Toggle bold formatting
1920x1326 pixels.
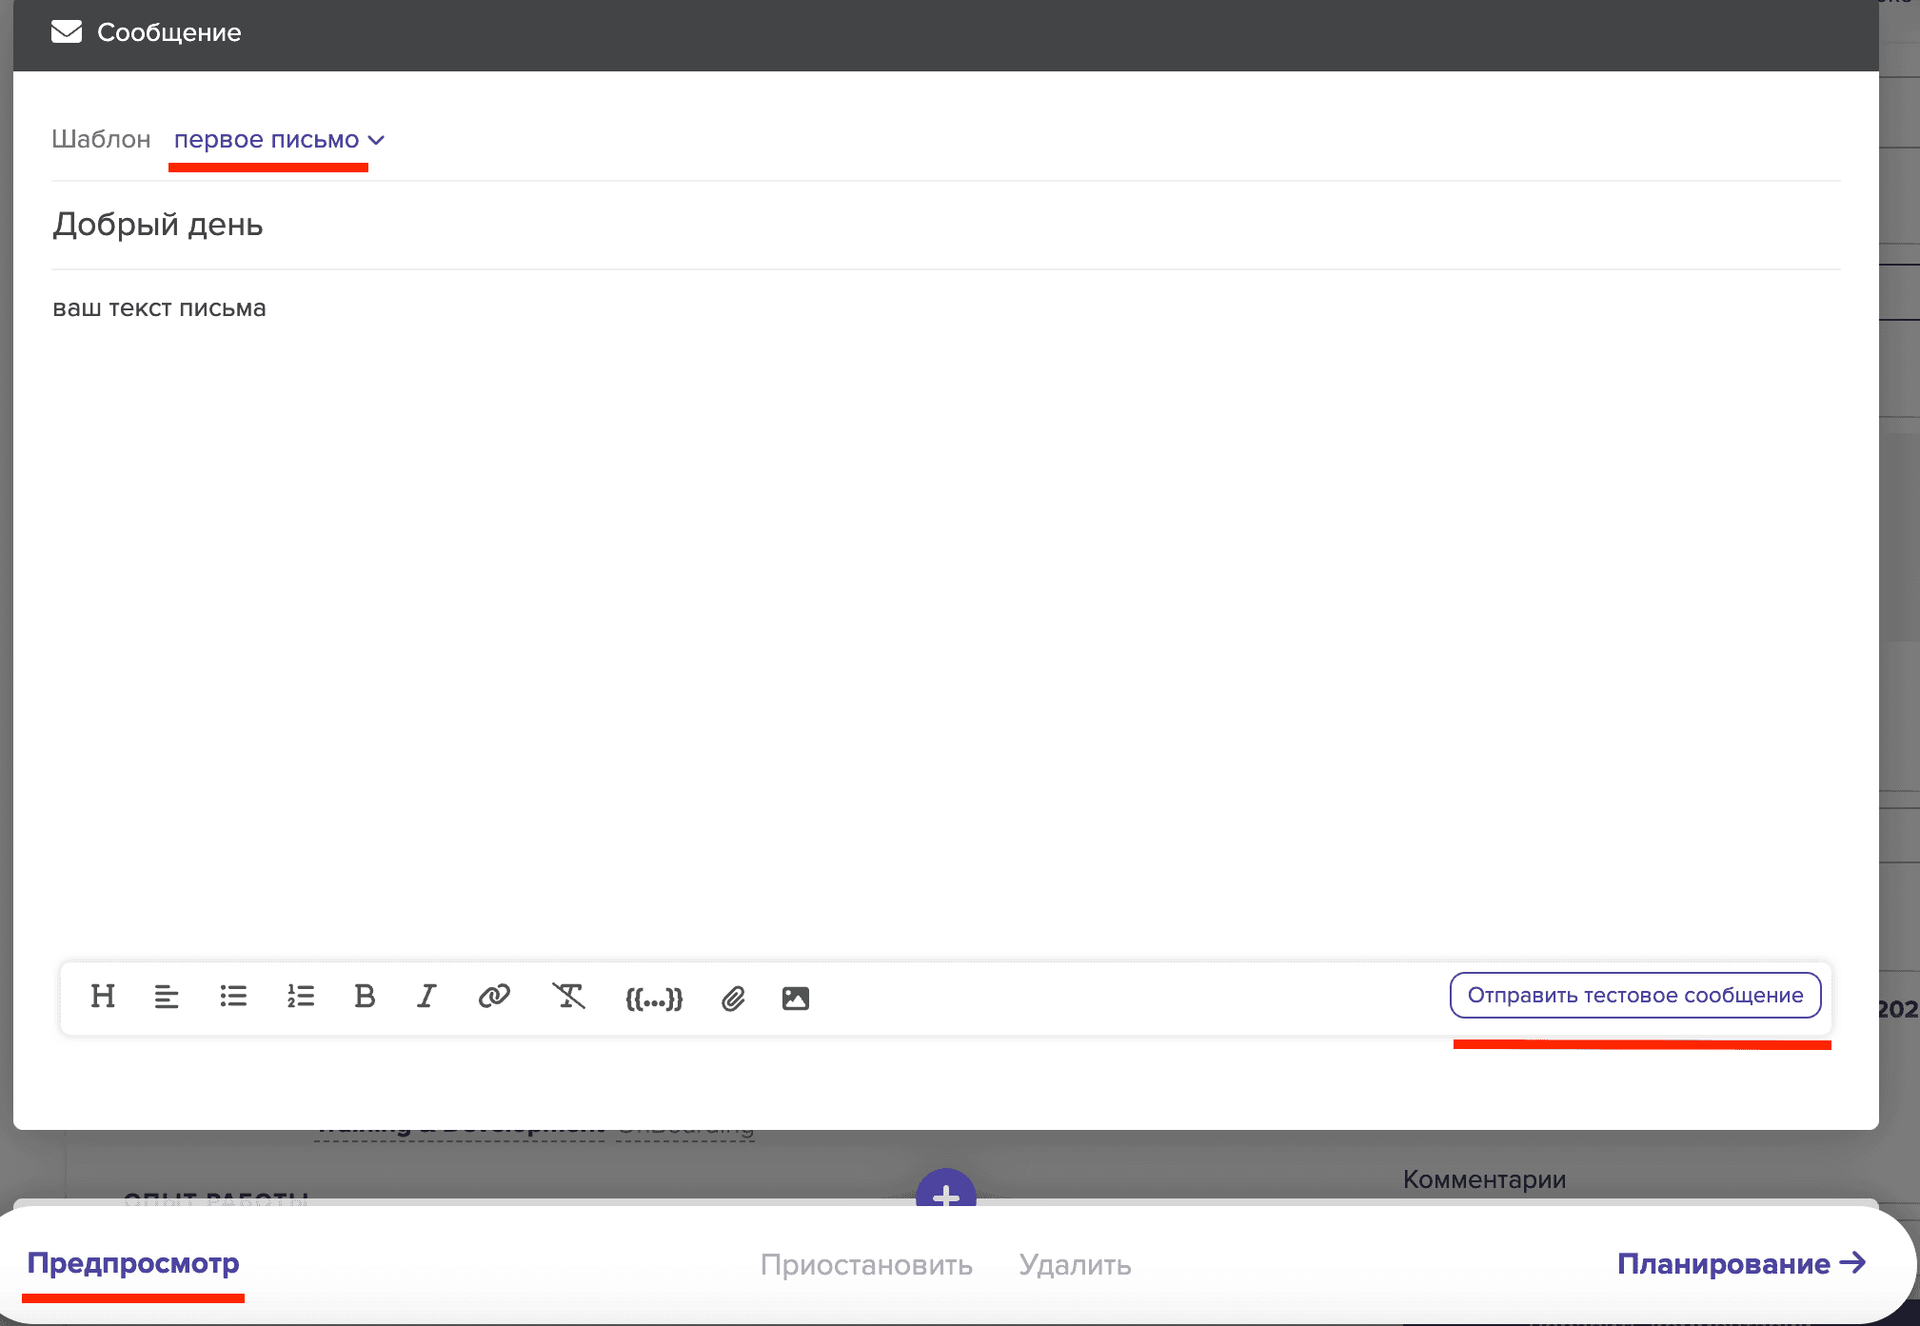pyautogui.click(x=364, y=996)
